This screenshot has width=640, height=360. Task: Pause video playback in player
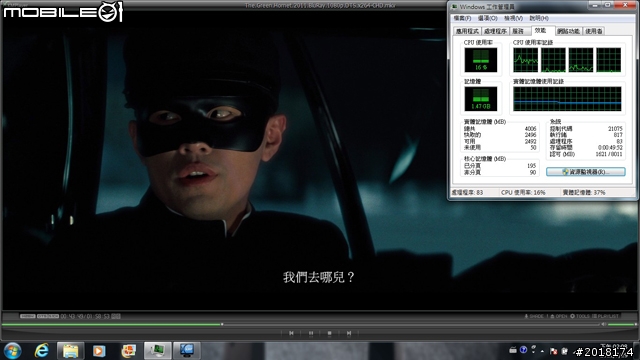coord(311,333)
